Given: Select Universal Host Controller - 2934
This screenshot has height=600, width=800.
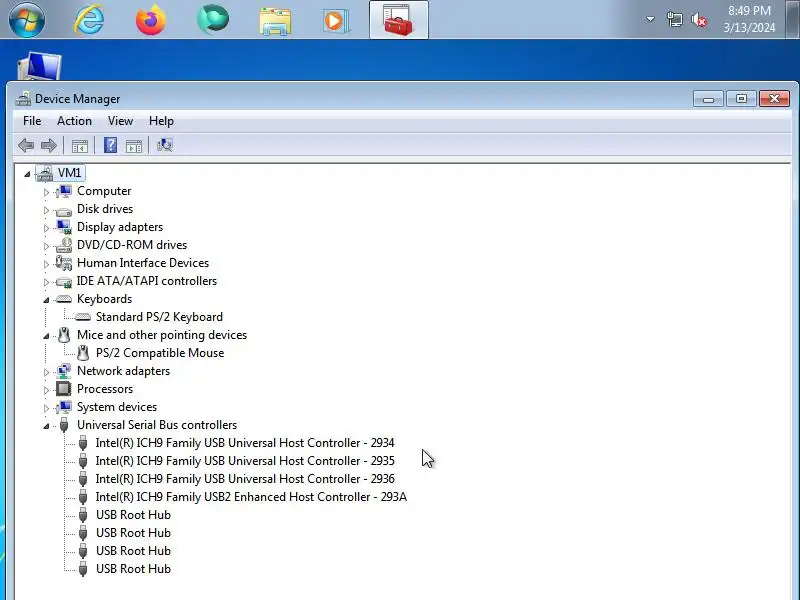Looking at the screenshot, I should pyautogui.click(x=245, y=443).
